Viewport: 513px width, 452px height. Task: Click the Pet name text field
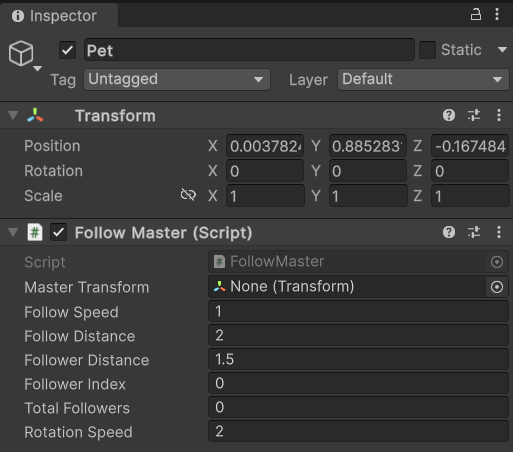[249, 50]
